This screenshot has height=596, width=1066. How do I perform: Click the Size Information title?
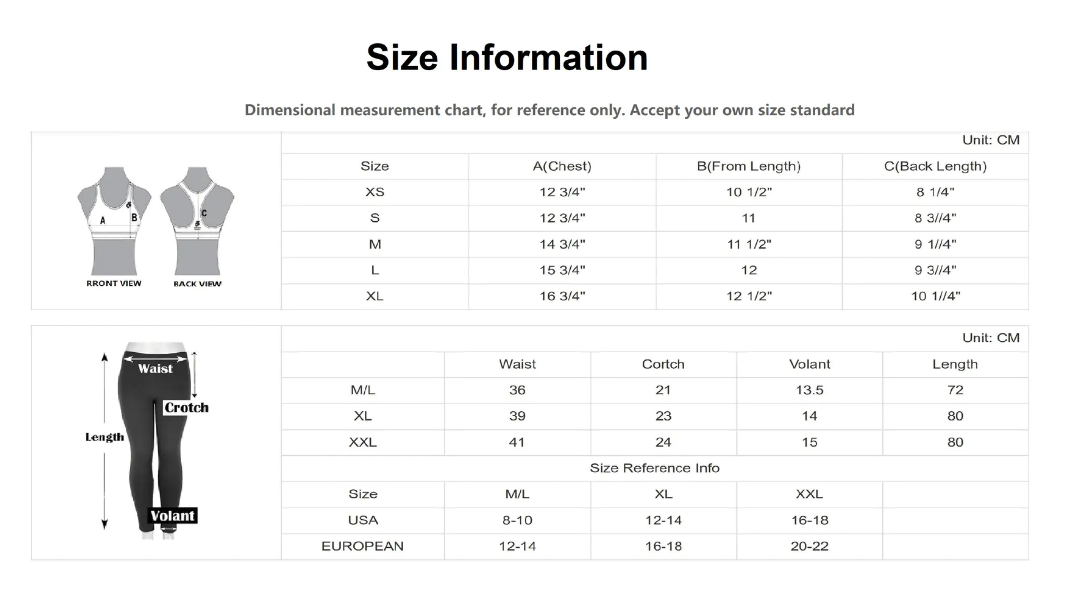point(507,57)
